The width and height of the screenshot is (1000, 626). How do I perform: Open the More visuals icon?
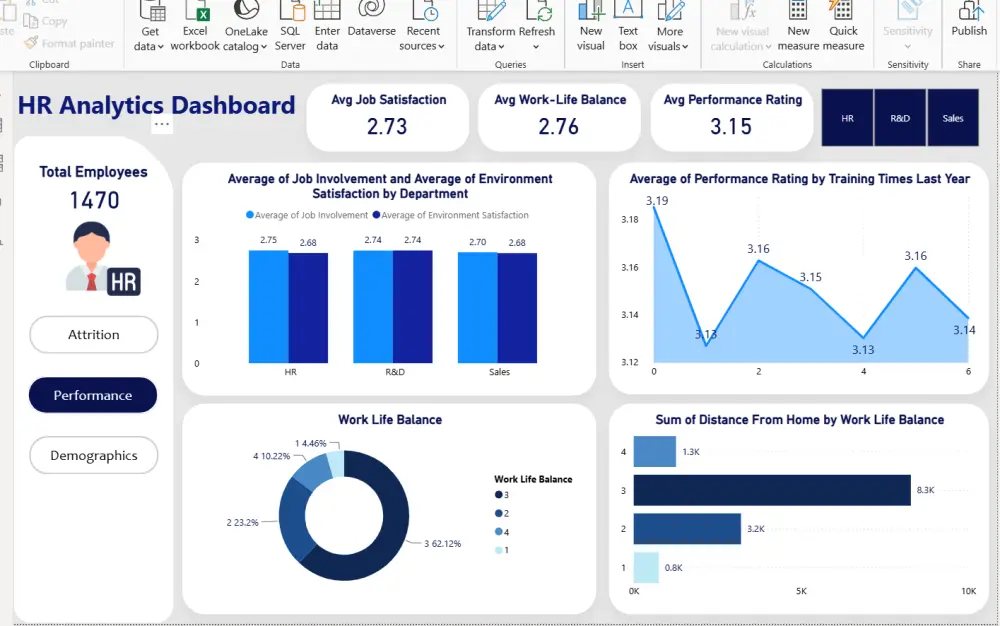[670, 10]
